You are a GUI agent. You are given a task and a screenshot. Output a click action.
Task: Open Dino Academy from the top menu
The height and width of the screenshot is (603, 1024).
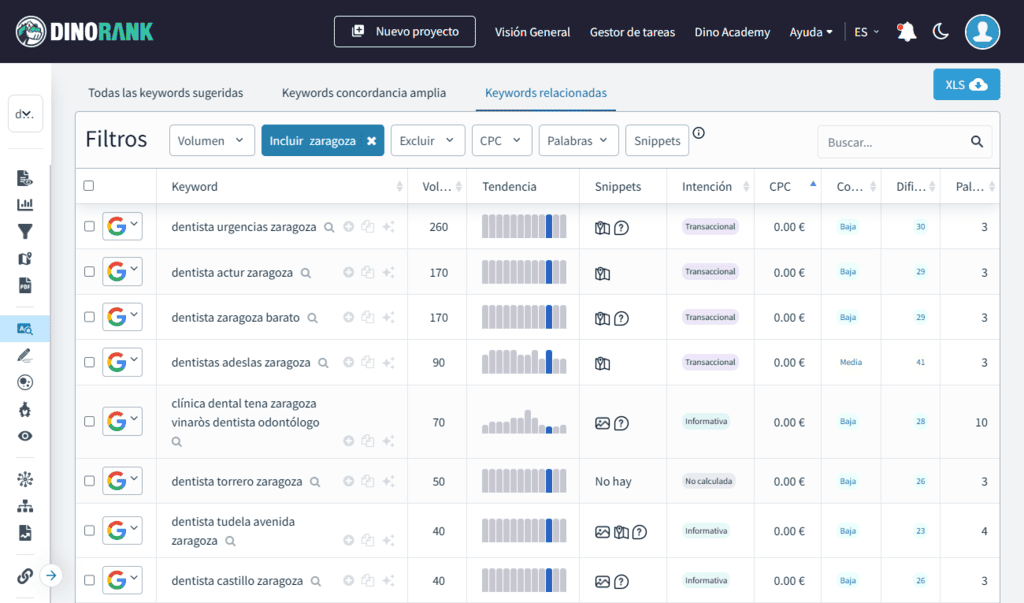(732, 32)
